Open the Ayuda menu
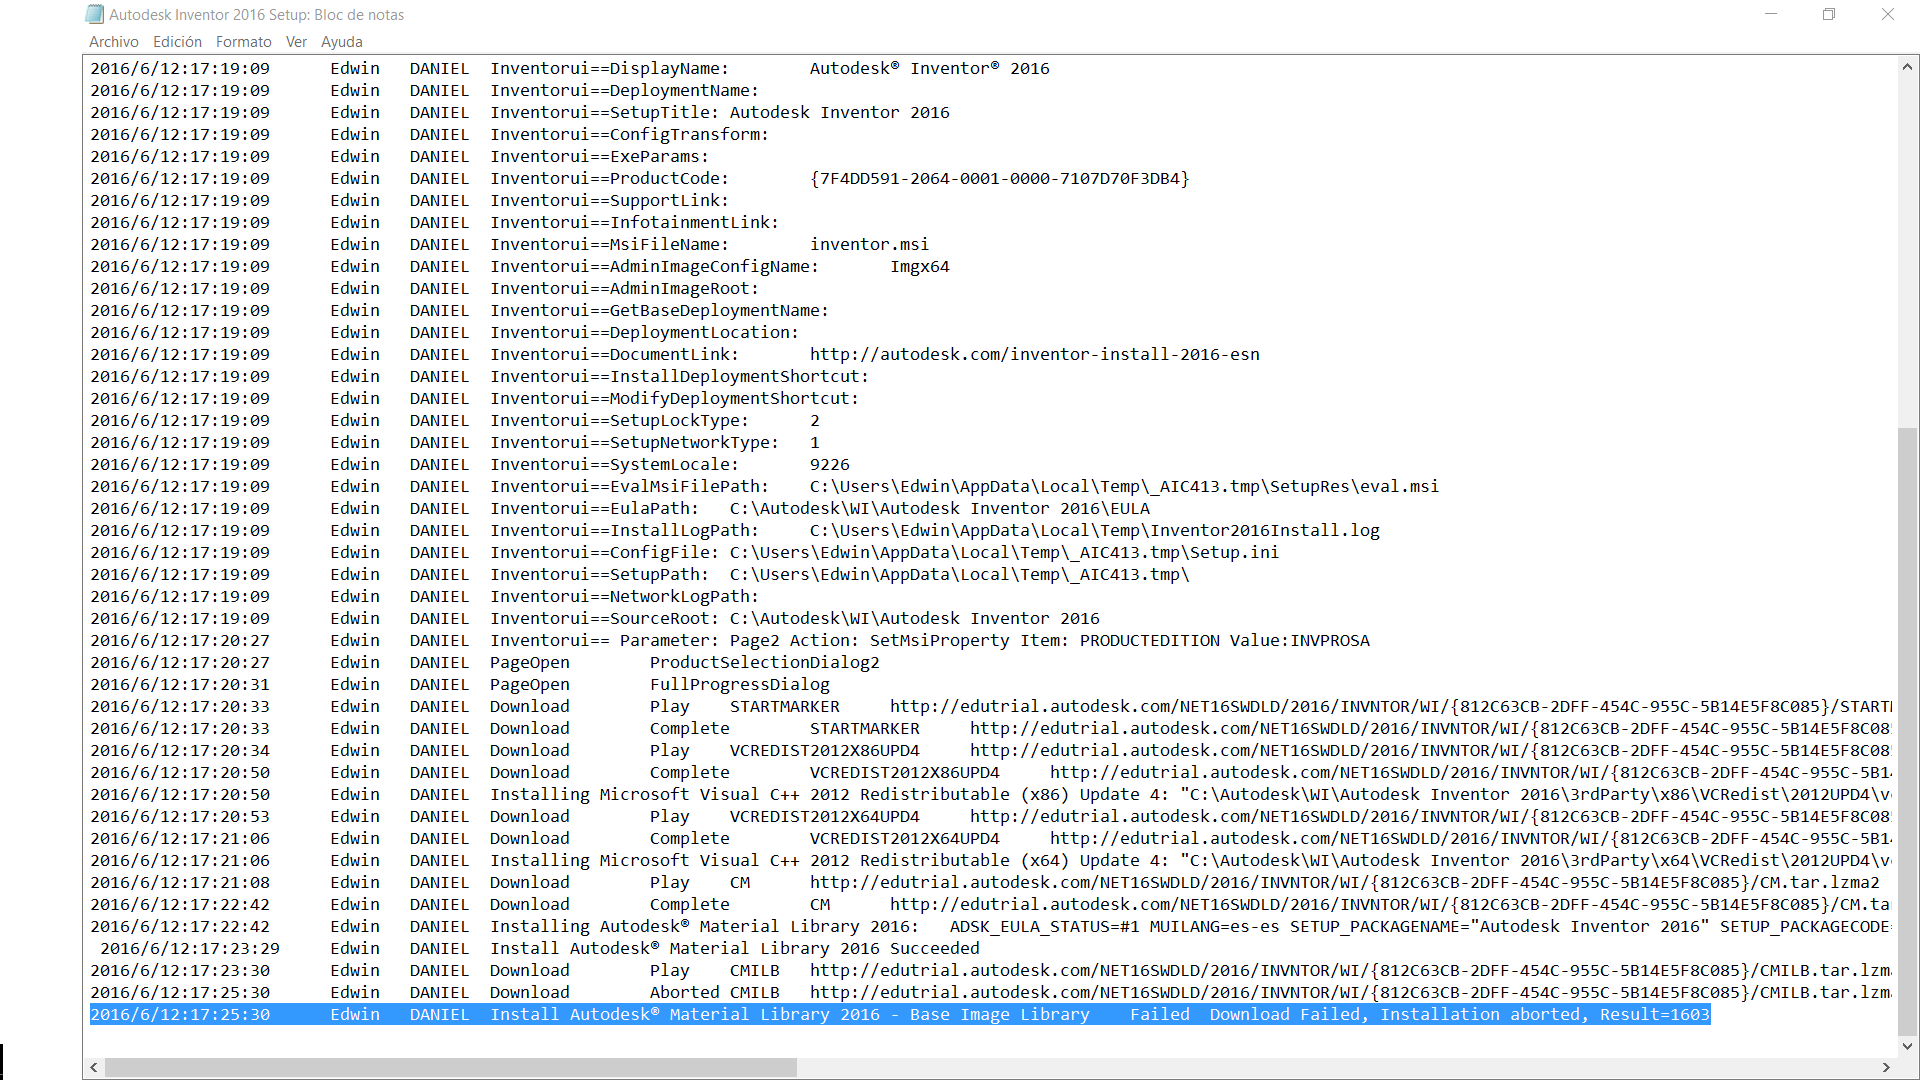This screenshot has height=1080, width=1920. pyautogui.click(x=342, y=41)
